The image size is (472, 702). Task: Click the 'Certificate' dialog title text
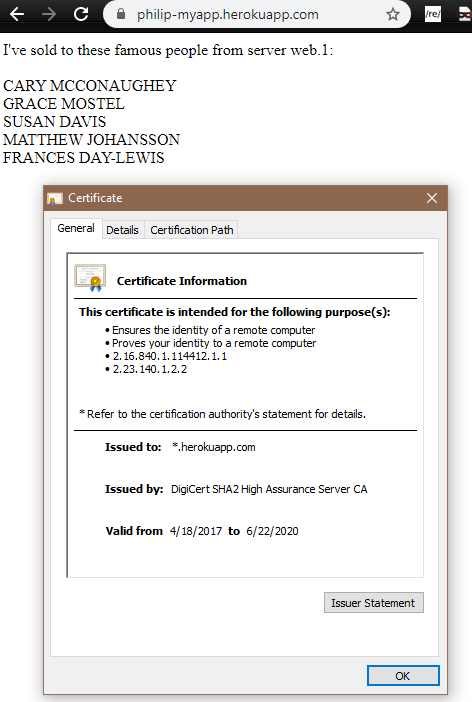95,198
